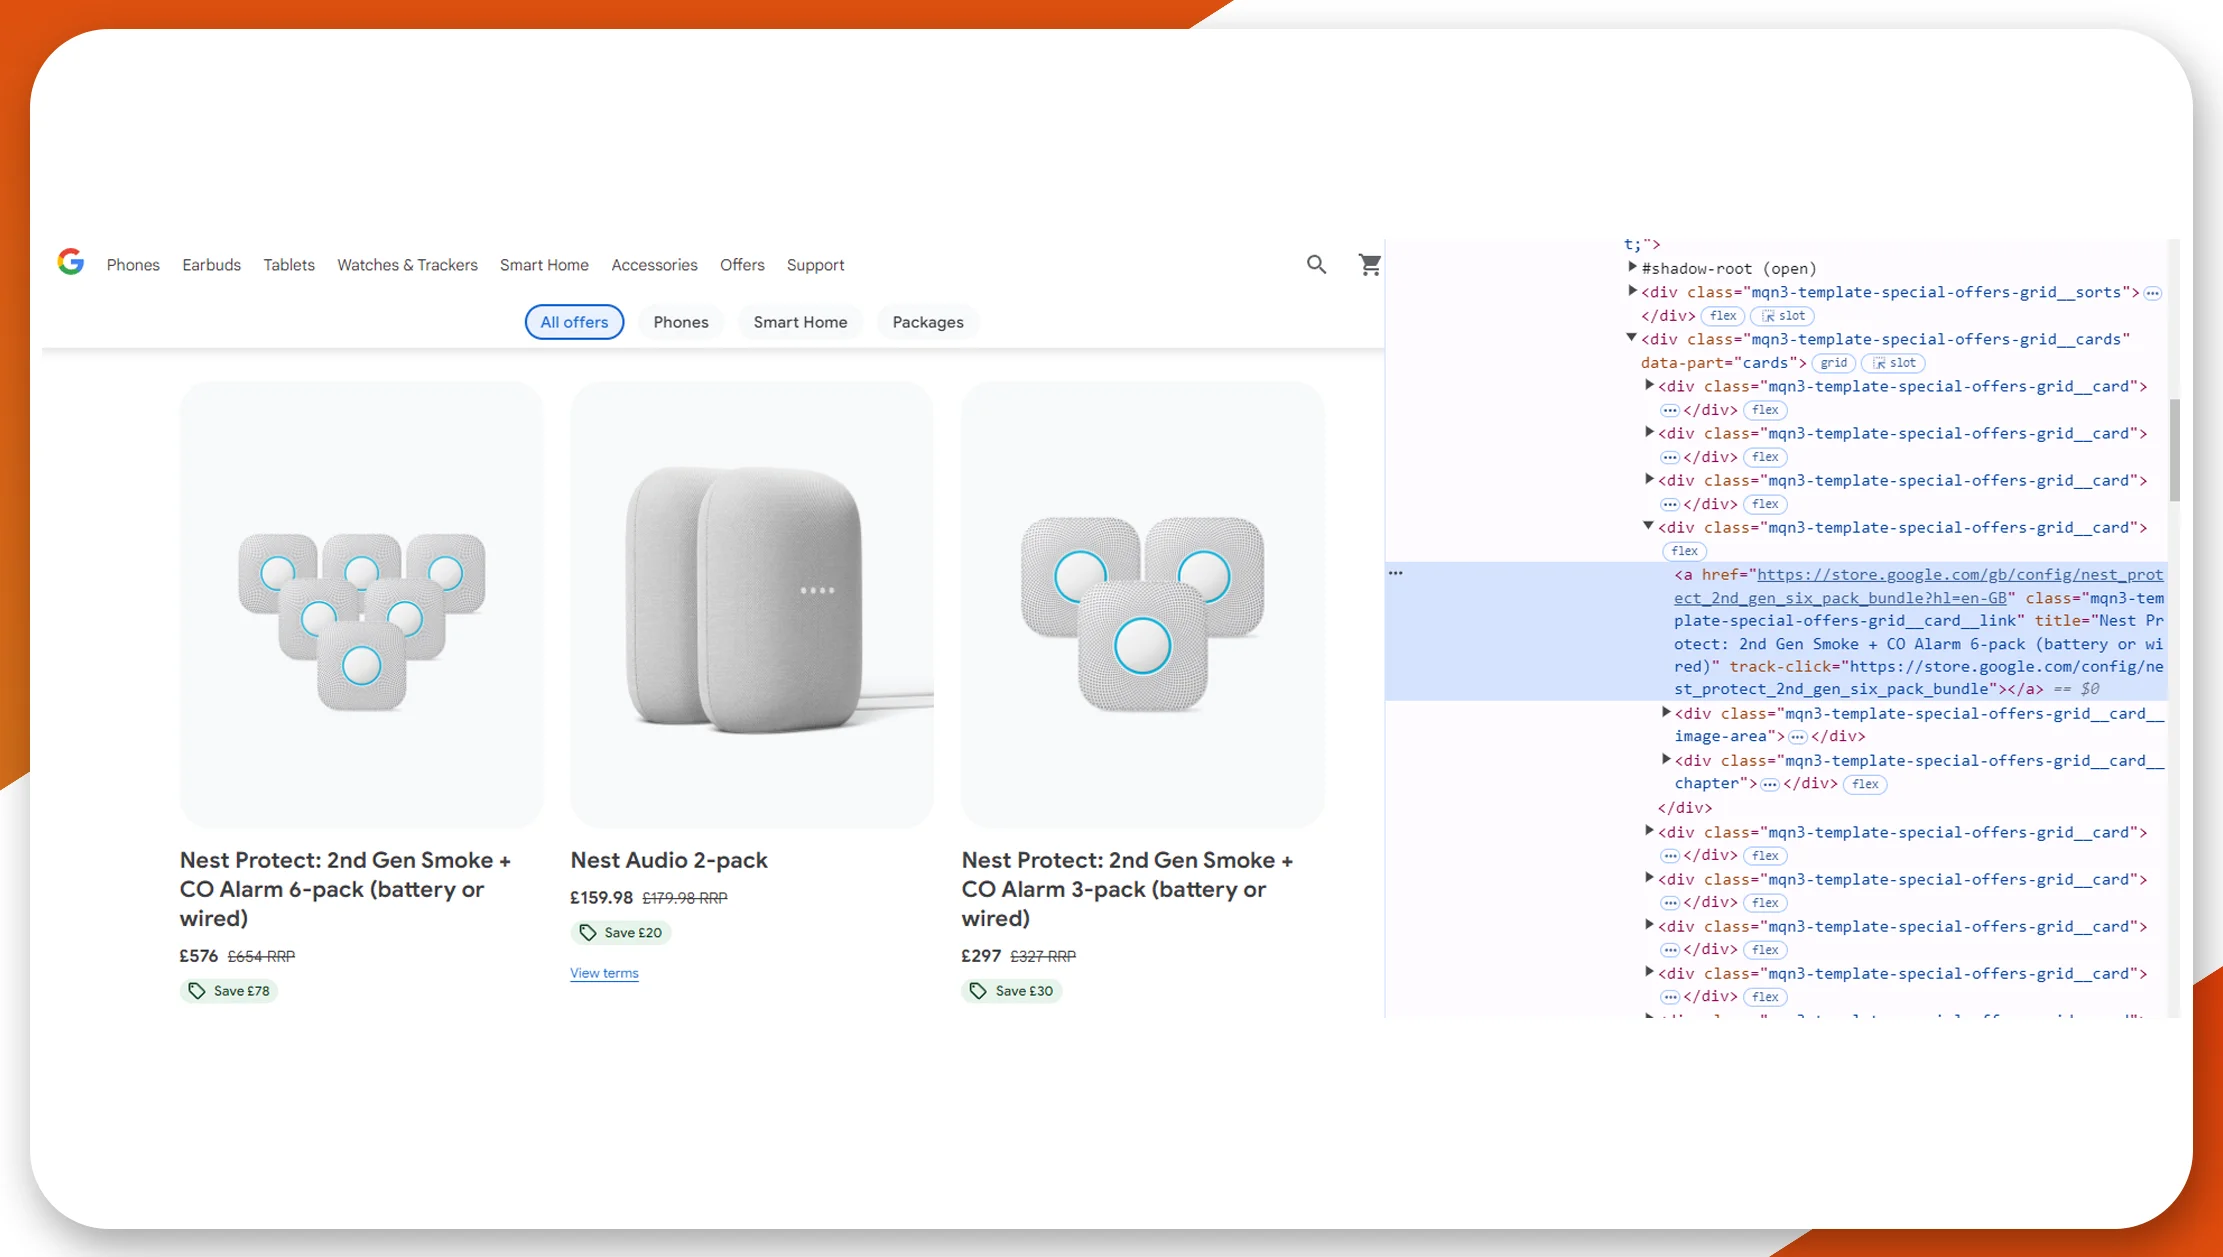The width and height of the screenshot is (2223, 1257).
Task: Click the title="Nest Protect attribute text
Action: 2099,621
